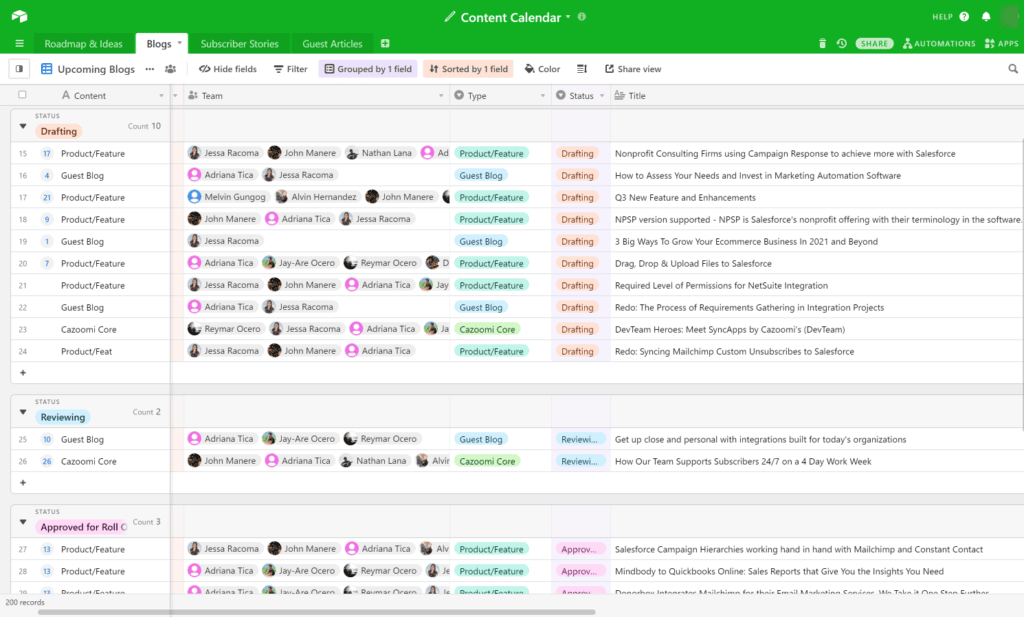This screenshot has height=617, width=1024.
Task: Add a record to Drafting group
Action: pos(23,373)
